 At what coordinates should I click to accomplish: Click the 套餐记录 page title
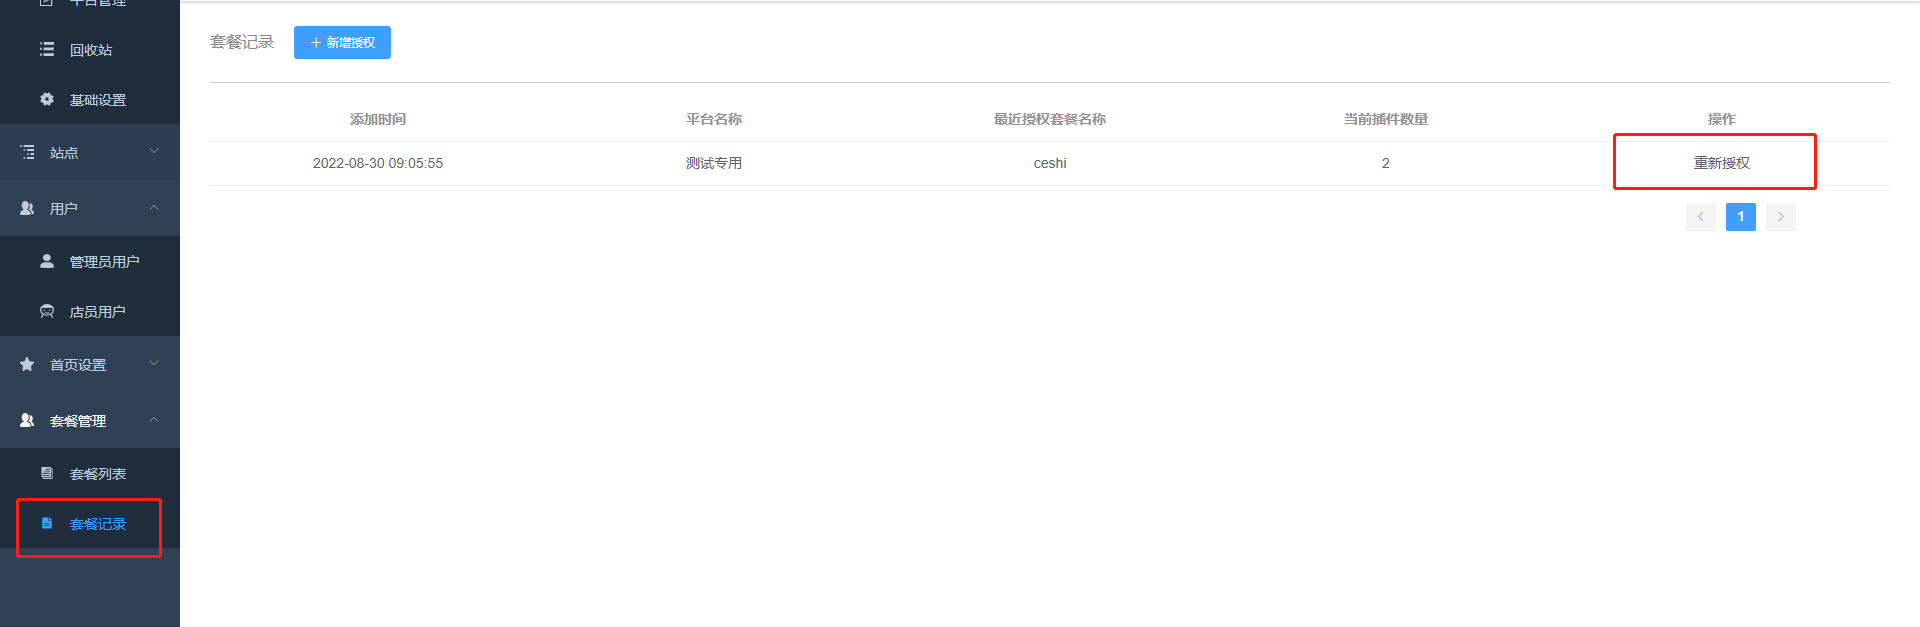(242, 42)
